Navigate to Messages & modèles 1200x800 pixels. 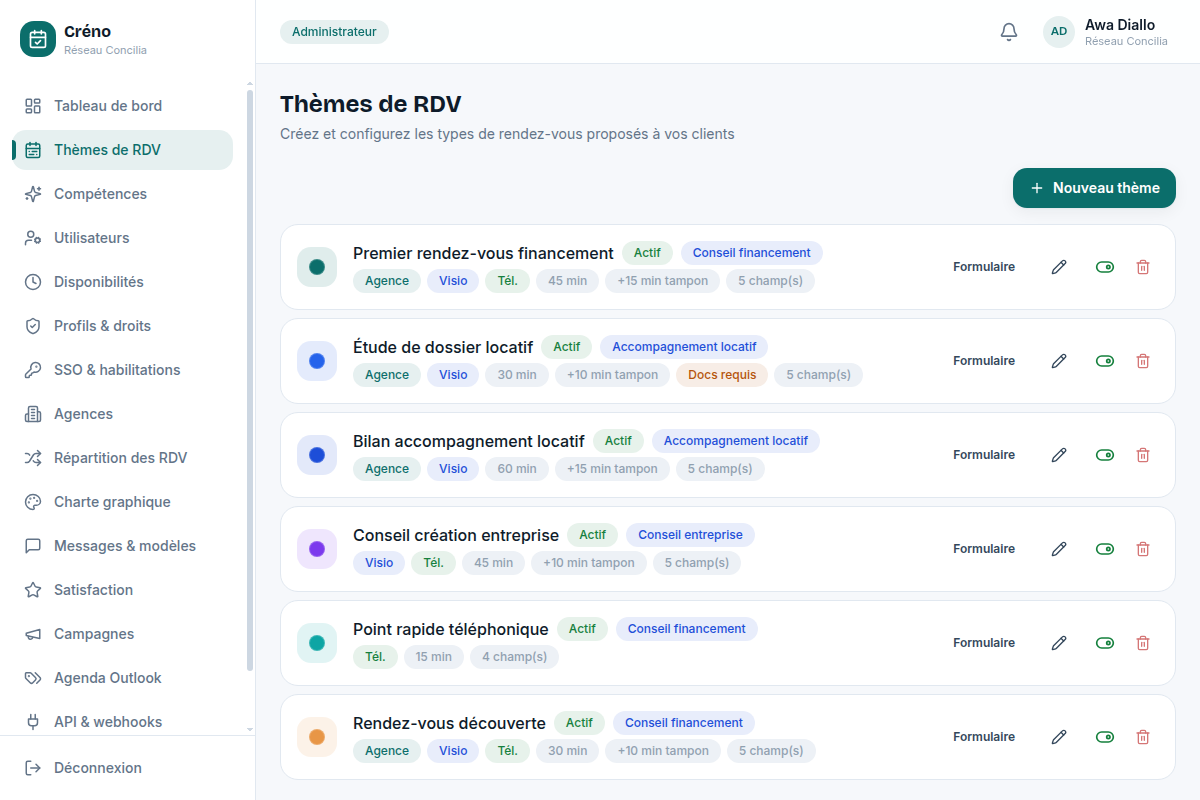coord(122,546)
